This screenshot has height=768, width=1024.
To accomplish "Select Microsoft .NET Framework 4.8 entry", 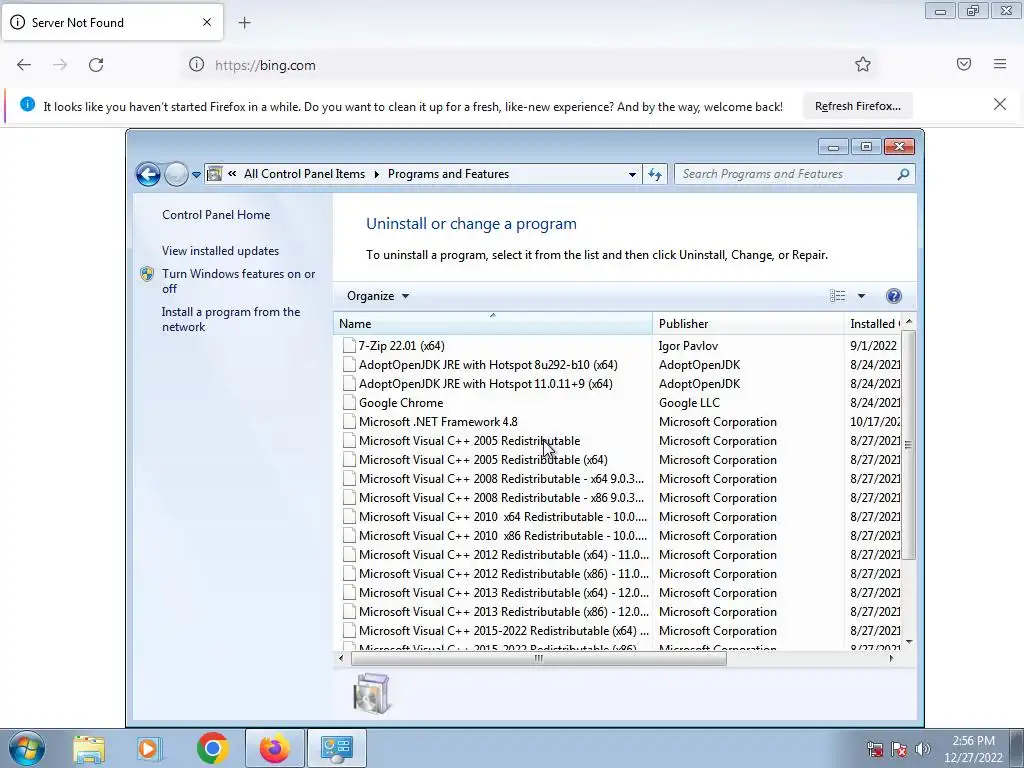I will [438, 421].
